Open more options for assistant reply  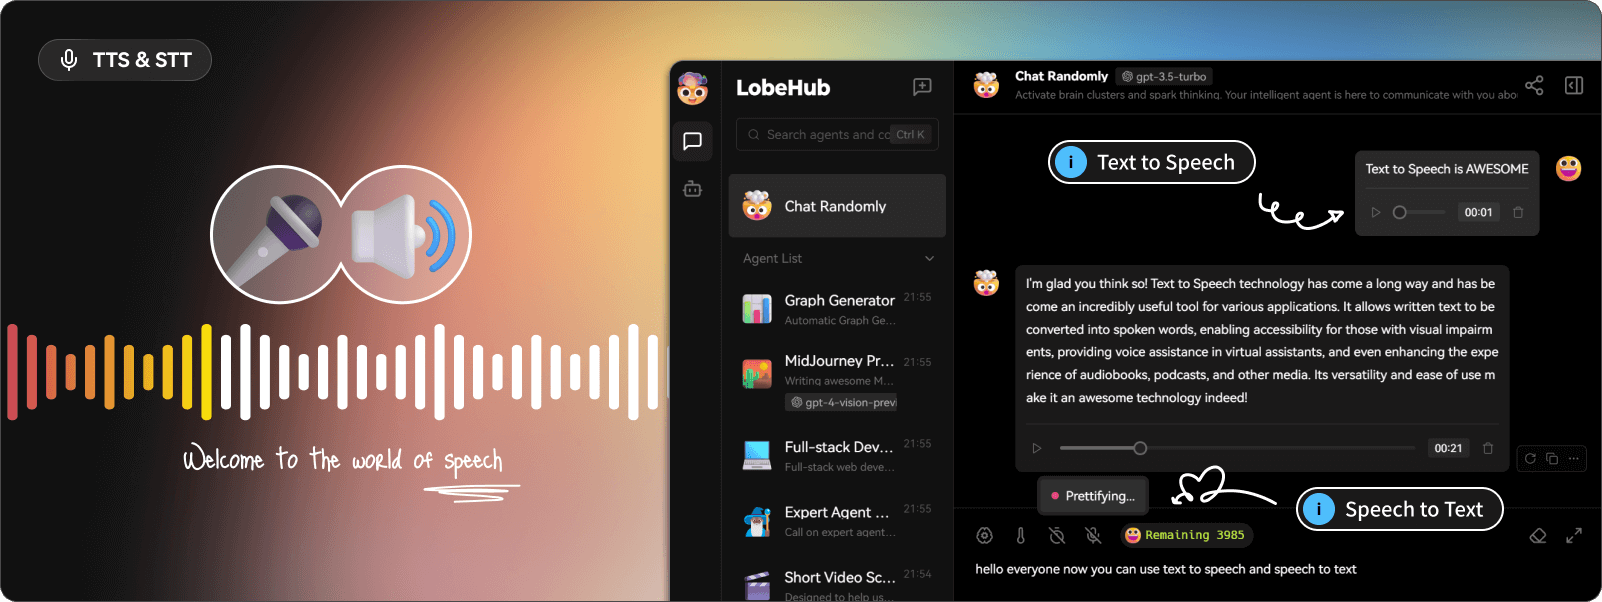[1574, 458]
